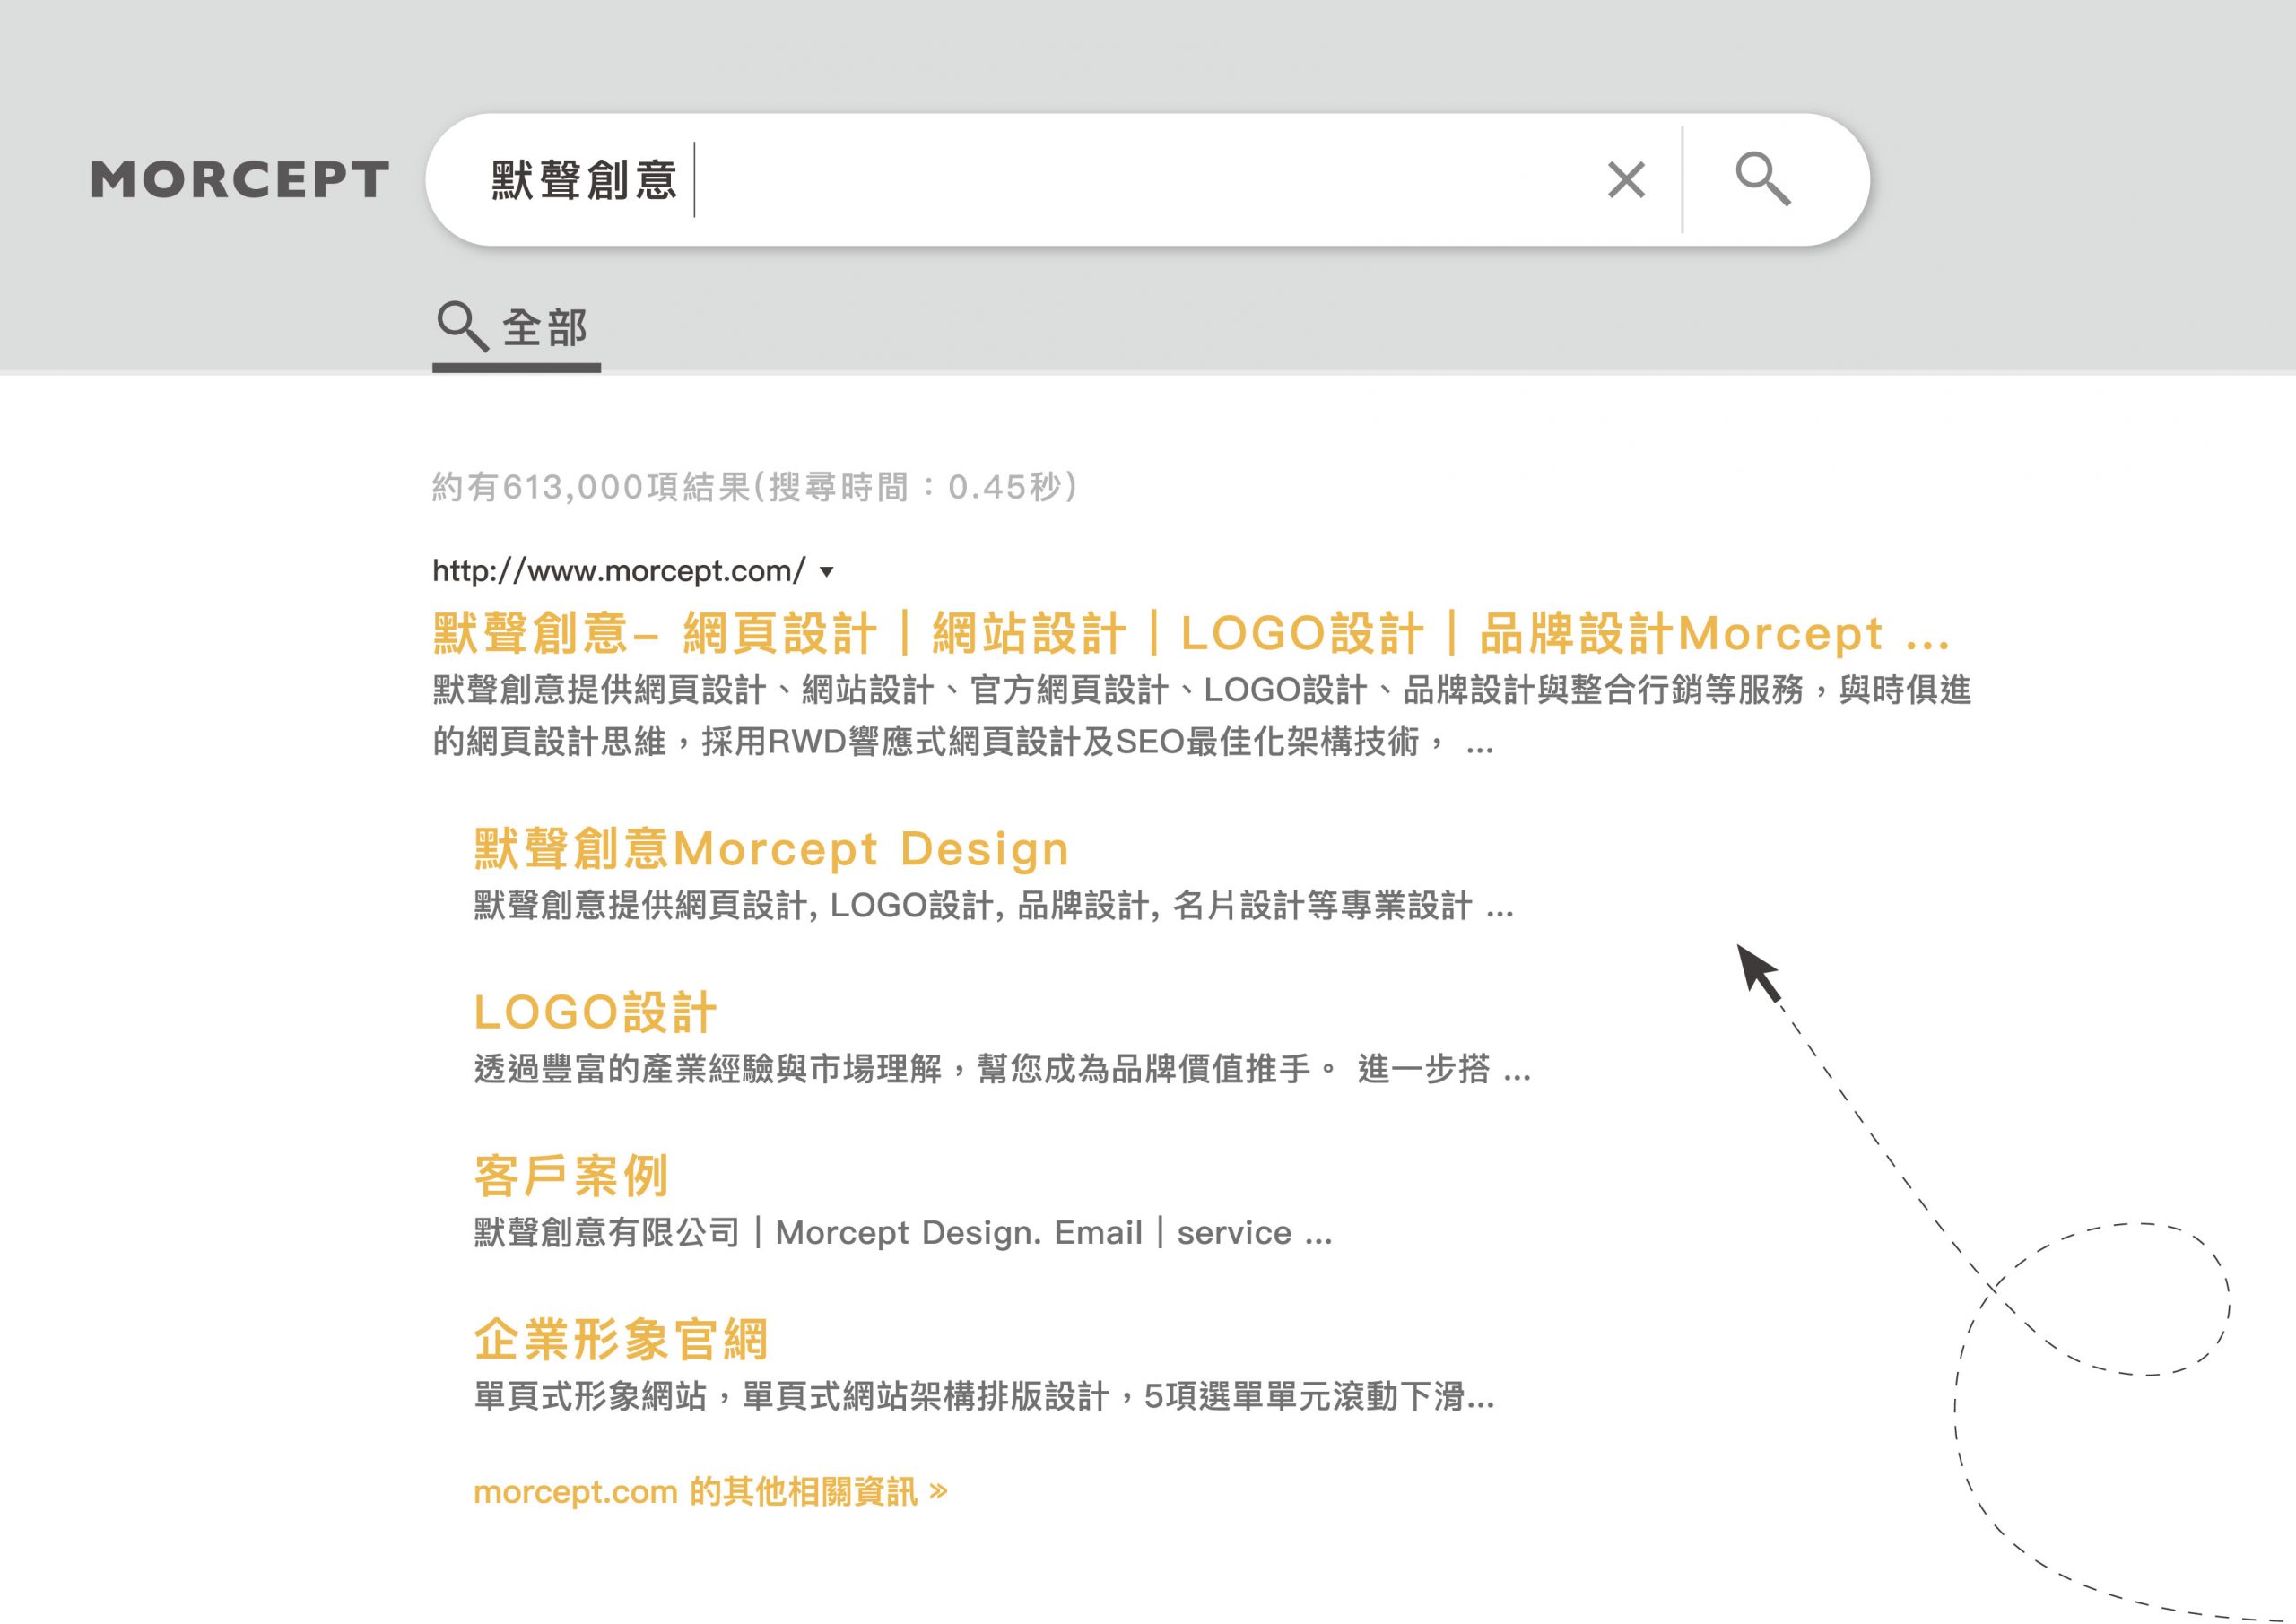Screen dimensions: 2296x1624
Task: Click morcept.com 的其他相關資訊 » link
Action: click(x=711, y=1491)
